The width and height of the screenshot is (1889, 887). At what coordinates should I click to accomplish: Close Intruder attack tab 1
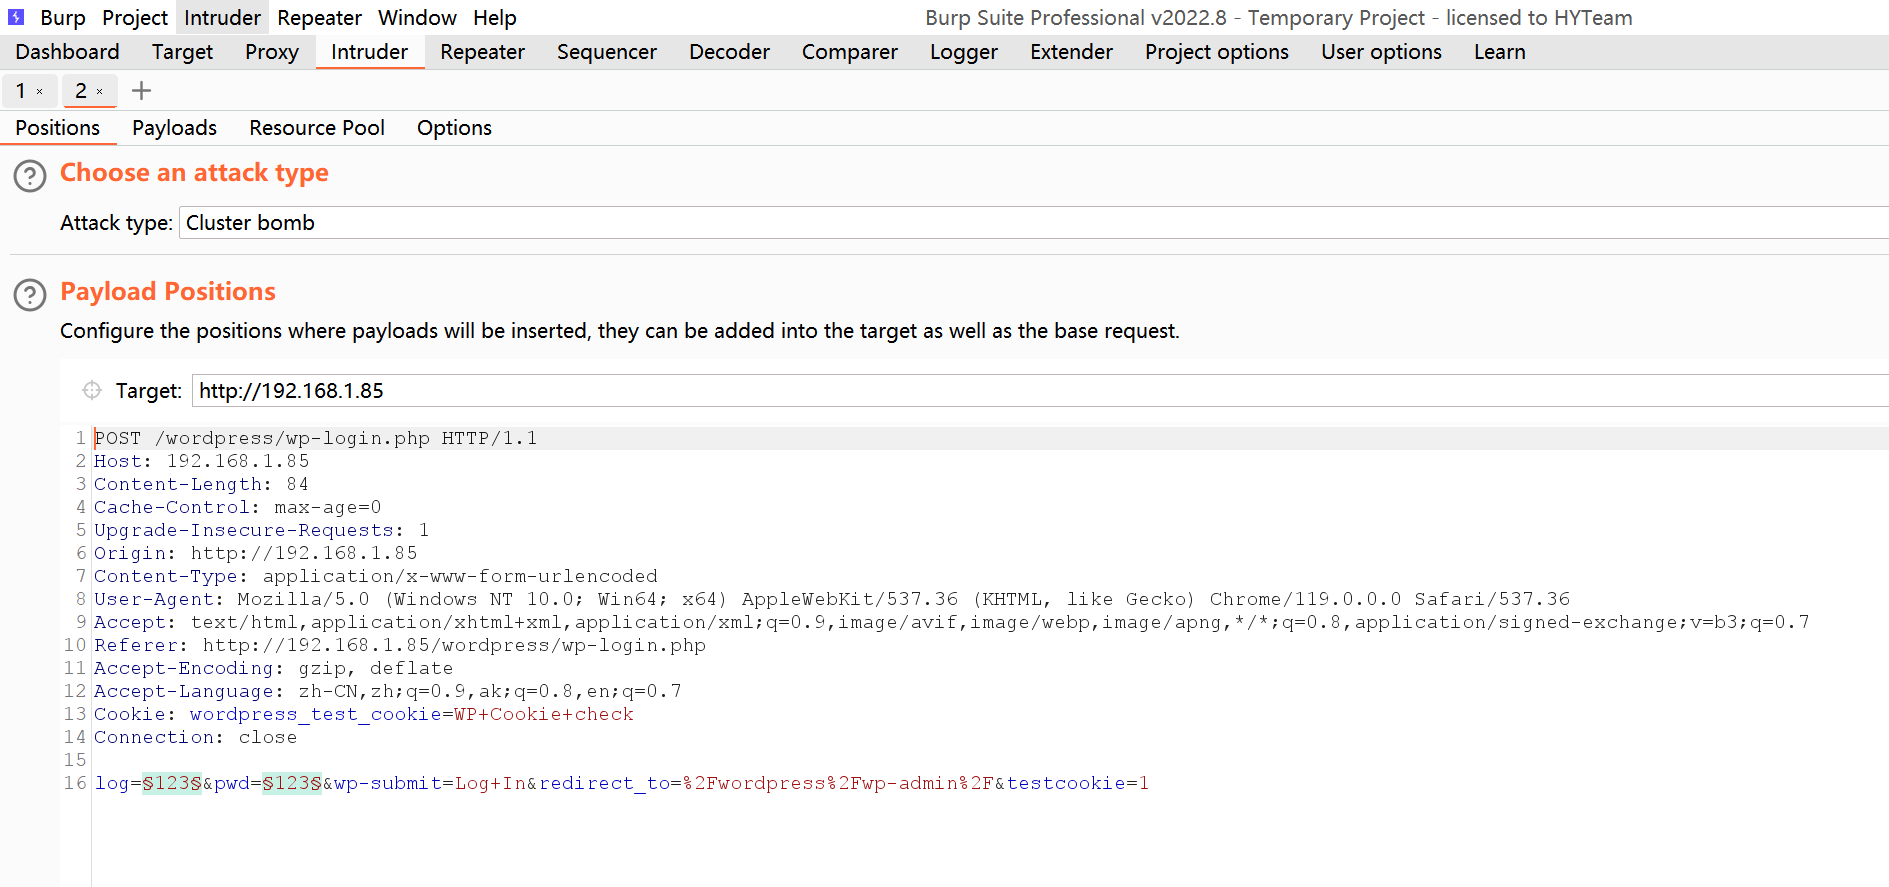point(40,92)
